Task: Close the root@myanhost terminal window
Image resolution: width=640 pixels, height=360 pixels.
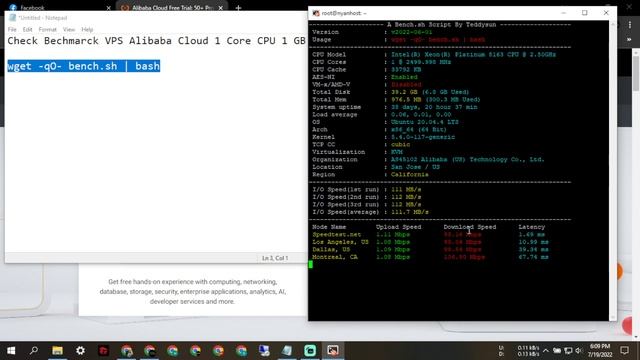Action: (x=606, y=13)
